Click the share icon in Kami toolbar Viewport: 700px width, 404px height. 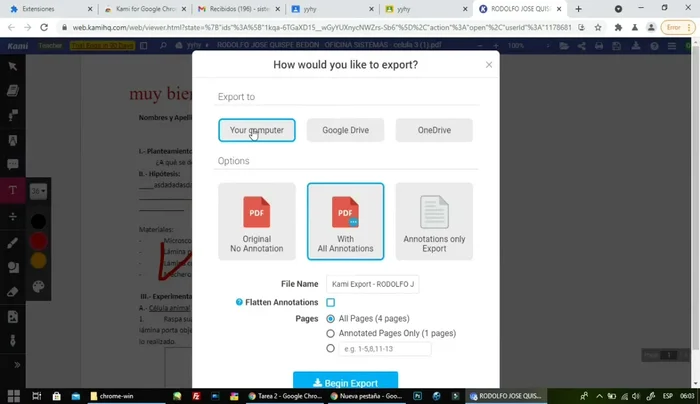tap(582, 46)
